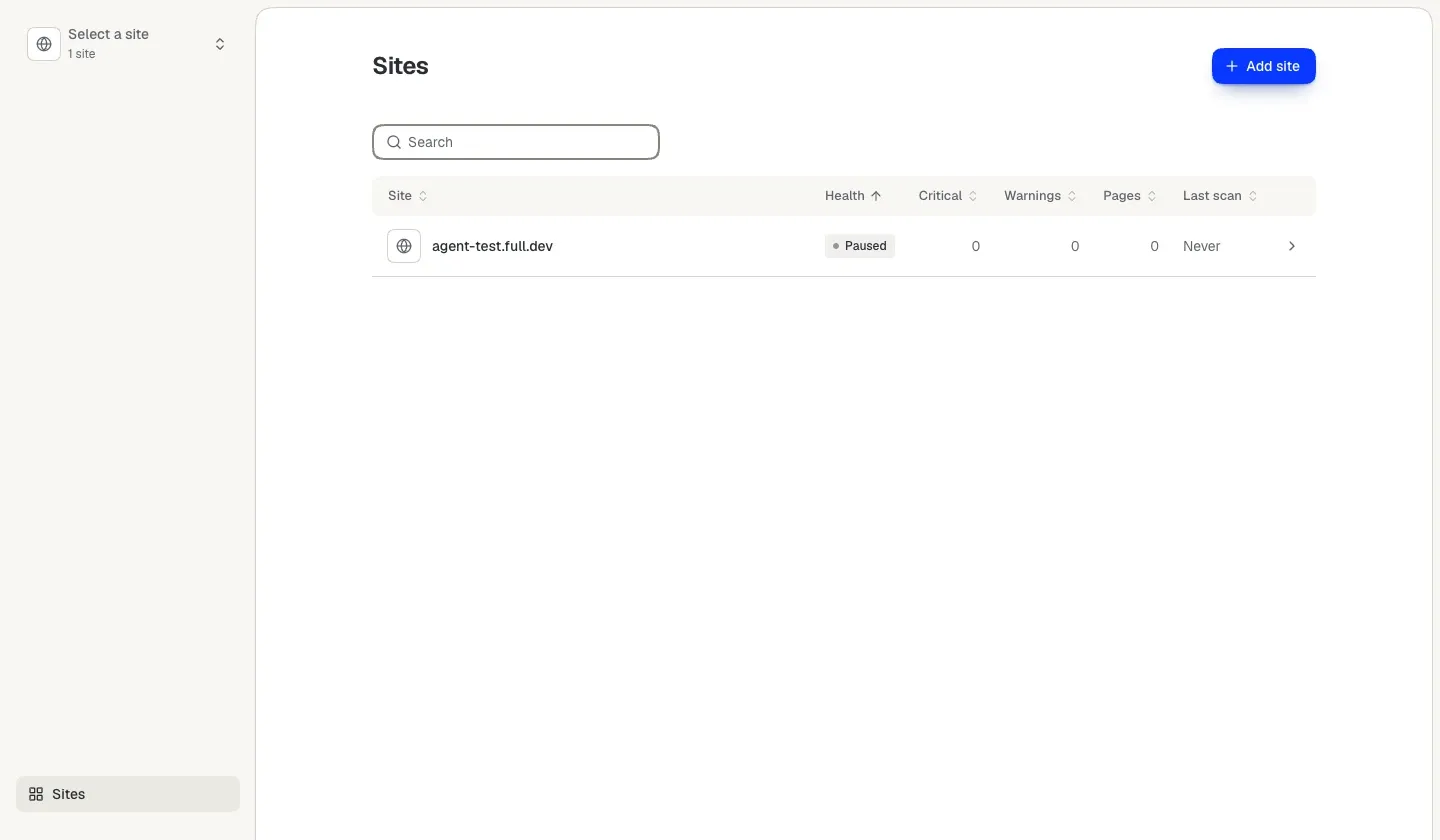Click the sort icon next to Site header
The width and height of the screenshot is (1440, 840).
423,196
